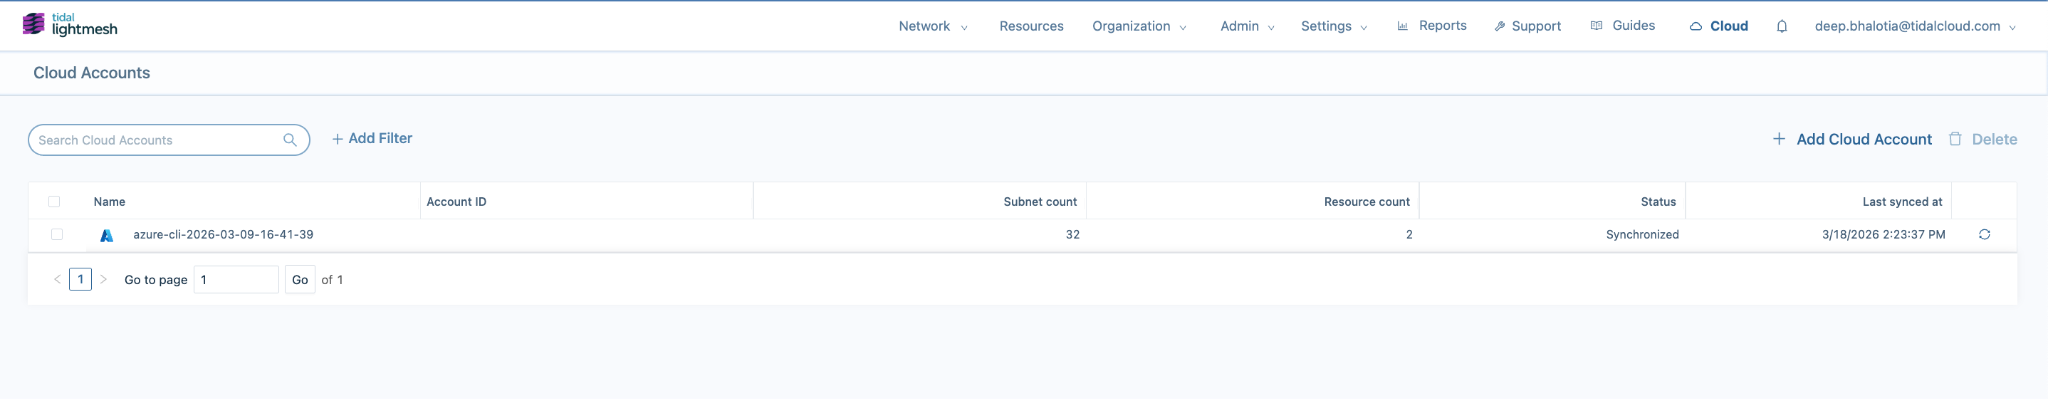Click the 3/18/2026 2:23:37 PM timestamp
The width and height of the screenshot is (2048, 399).
[x=1883, y=234]
